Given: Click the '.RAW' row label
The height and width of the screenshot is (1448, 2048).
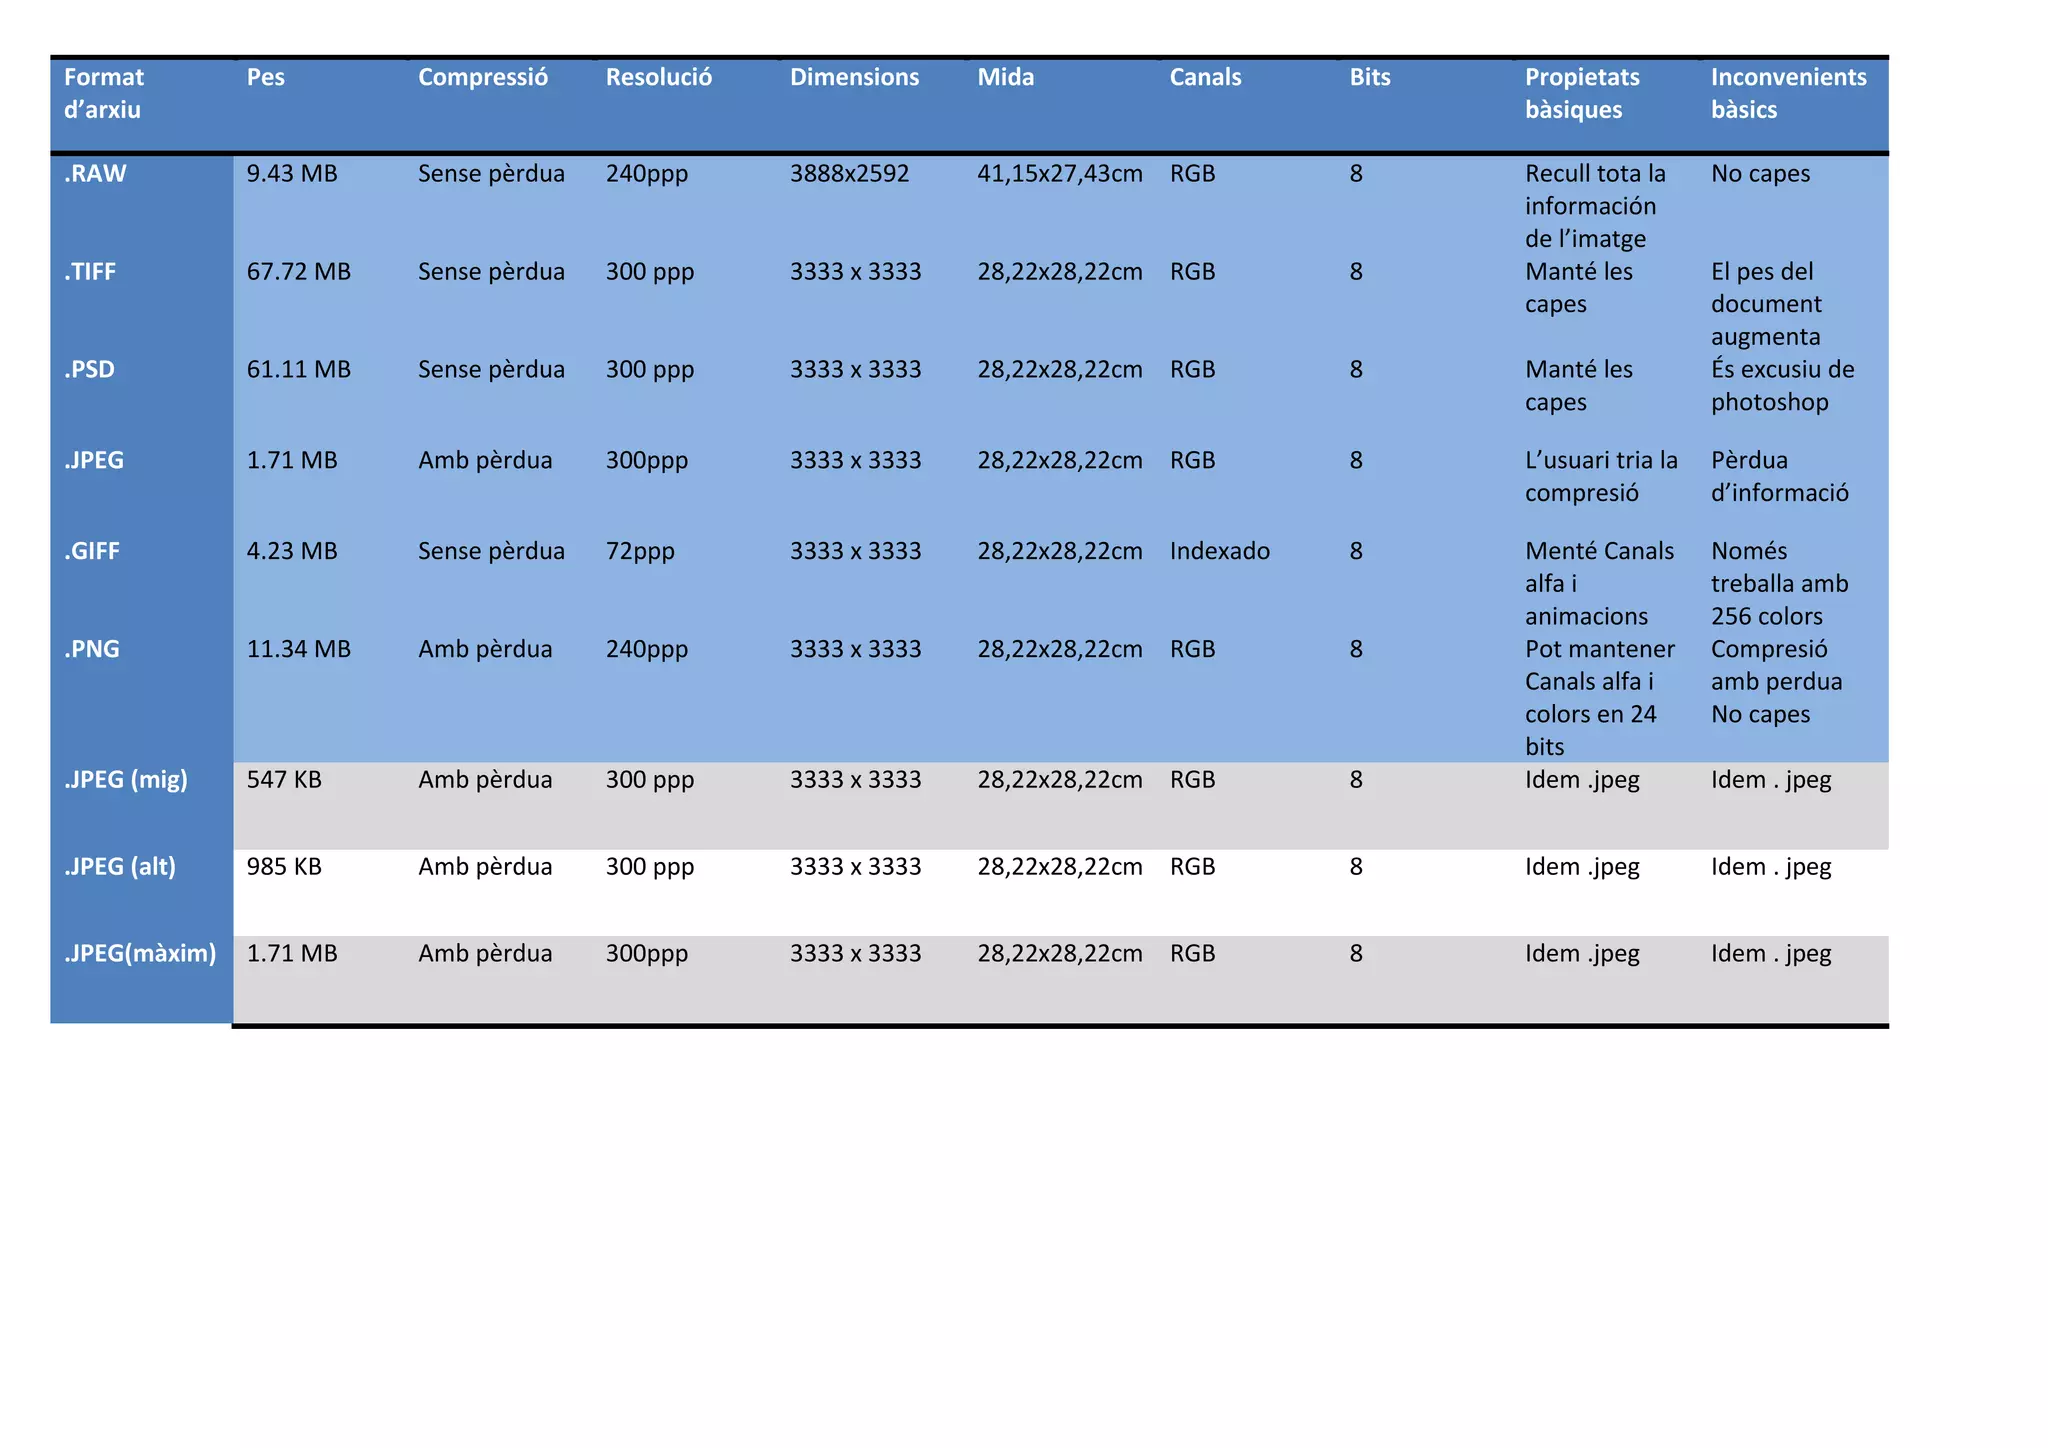Looking at the screenshot, I should tap(95, 173).
